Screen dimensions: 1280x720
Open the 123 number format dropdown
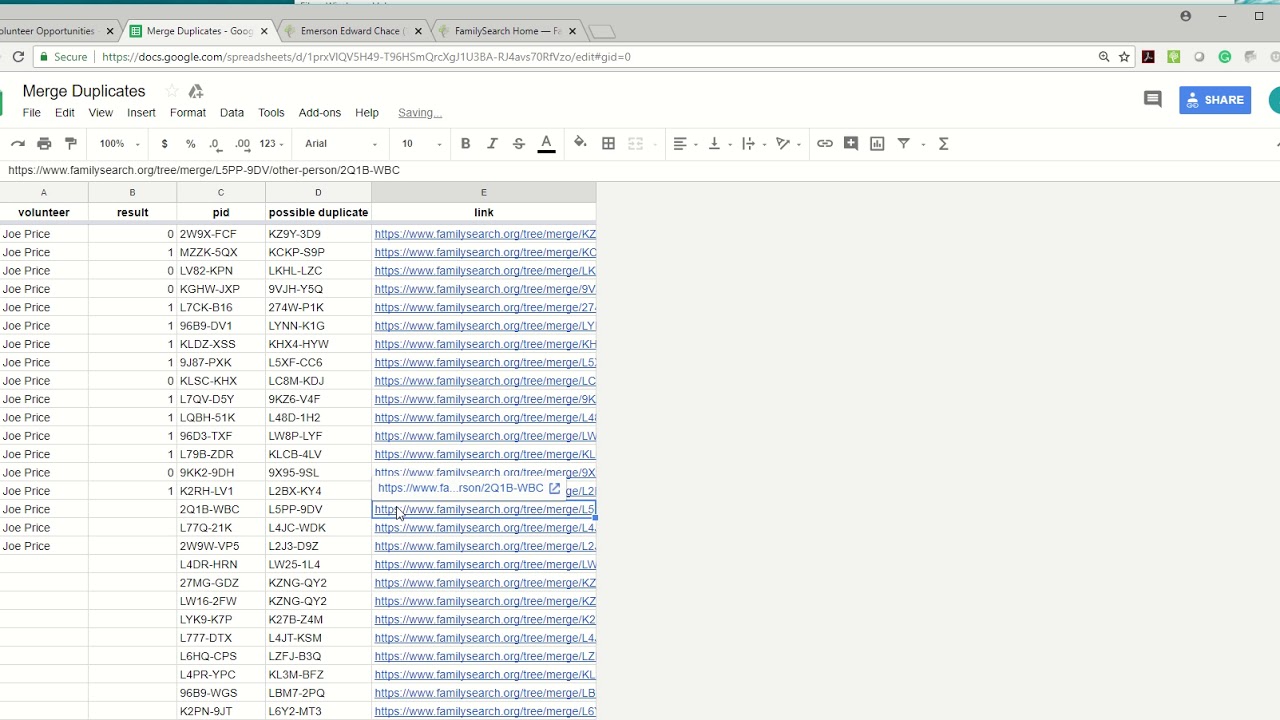271,144
